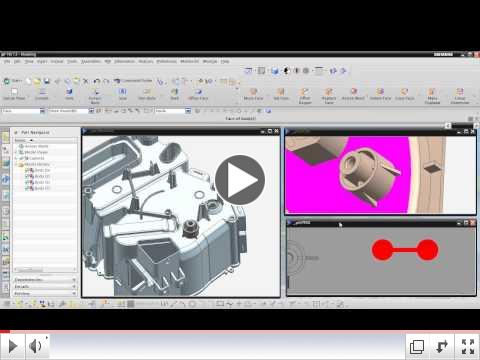Click the blue shaded cube rendering icon

point(275,71)
